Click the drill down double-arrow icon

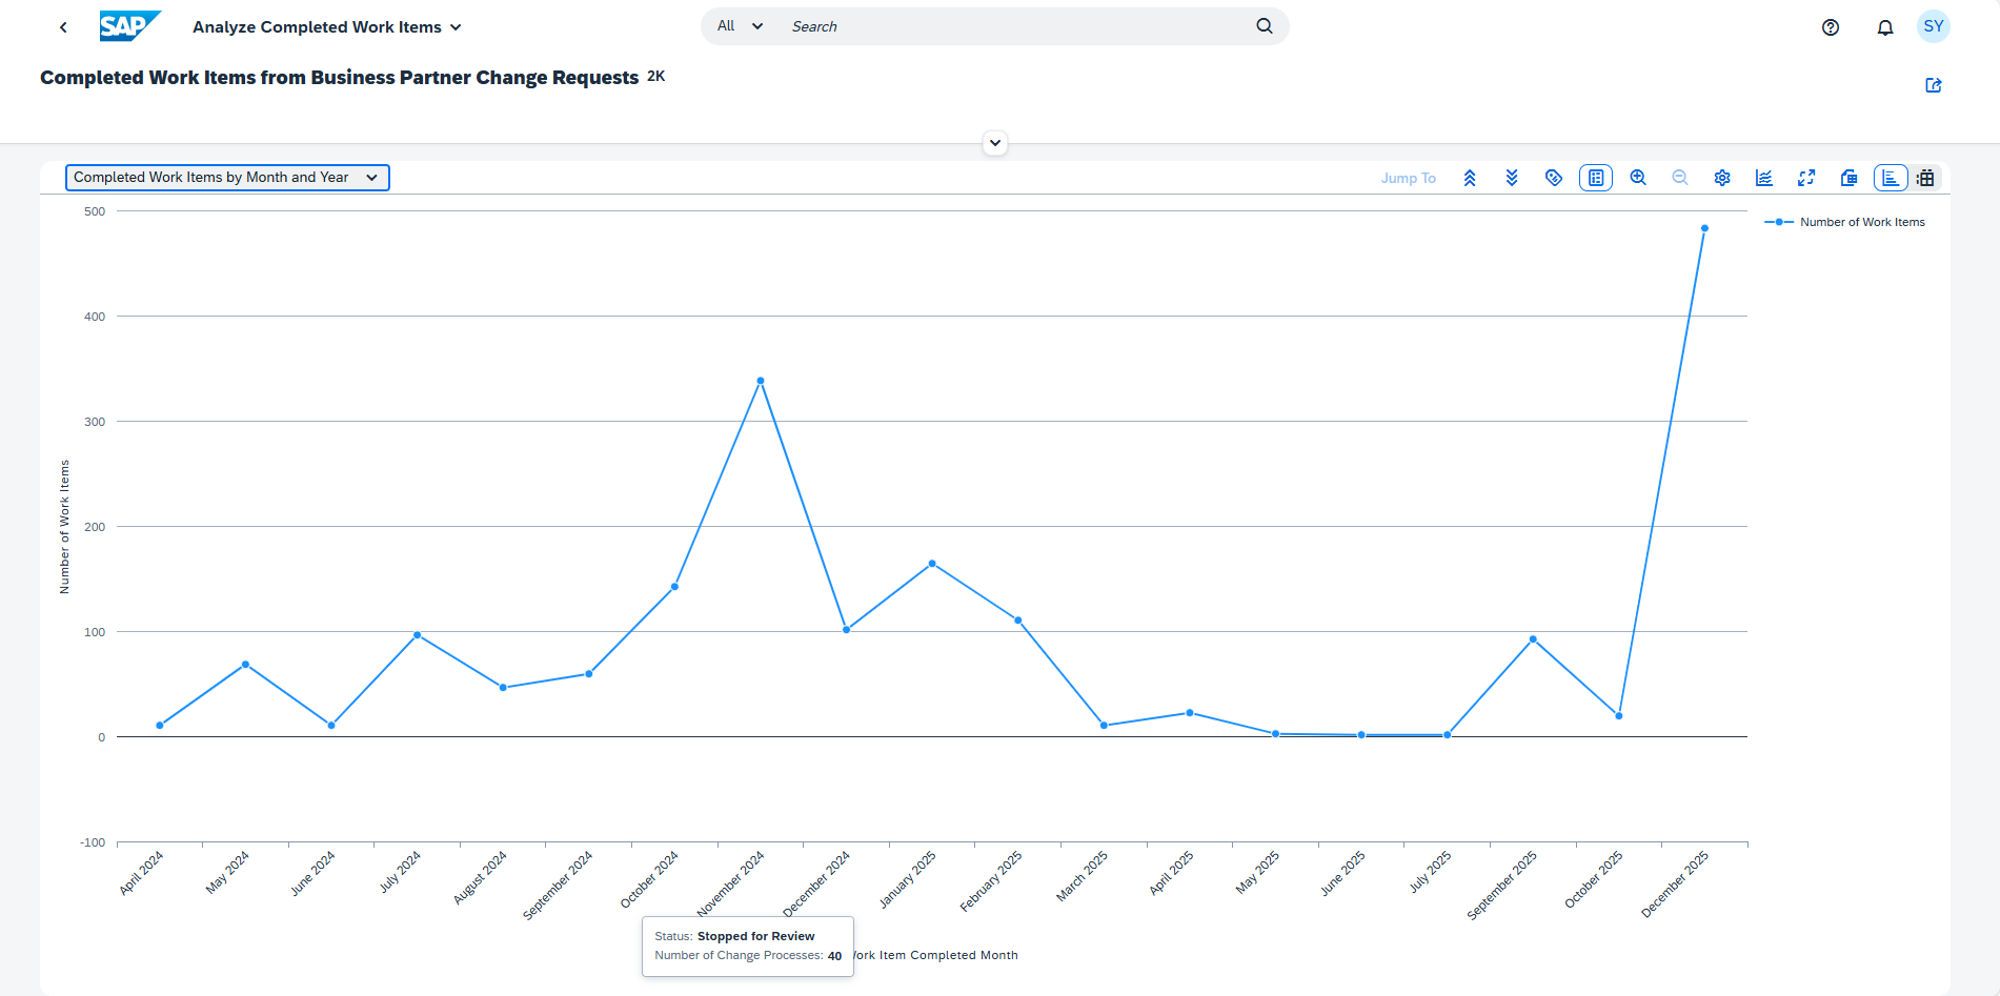click(x=1512, y=178)
